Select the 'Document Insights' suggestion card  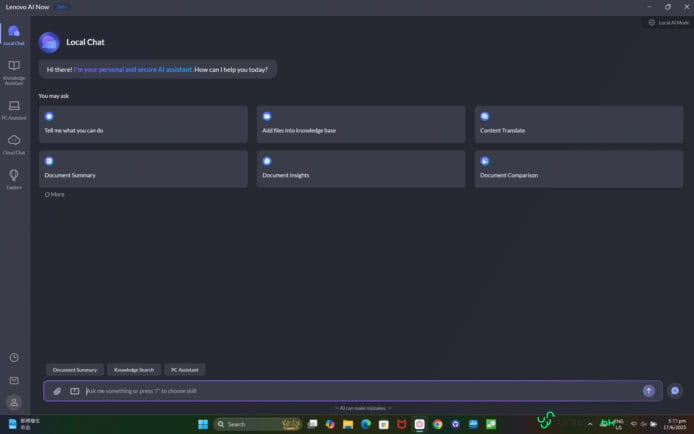pos(361,169)
